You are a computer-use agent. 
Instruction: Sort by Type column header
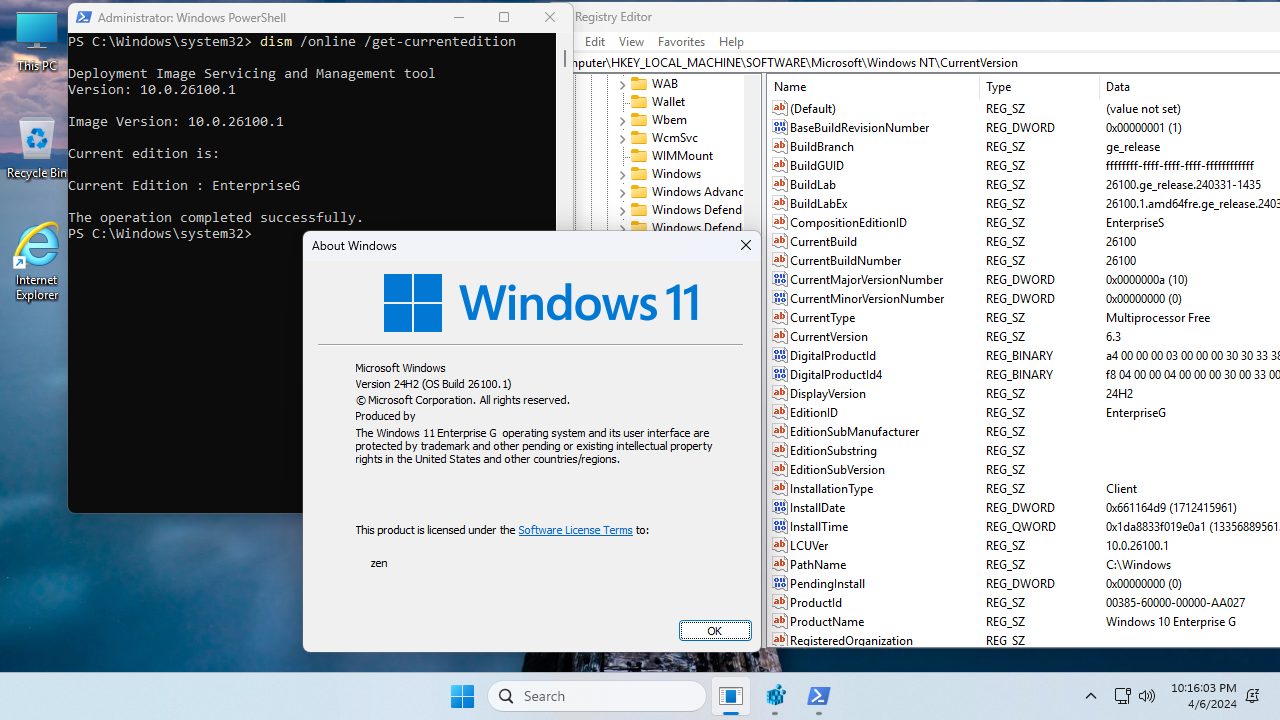click(1039, 87)
